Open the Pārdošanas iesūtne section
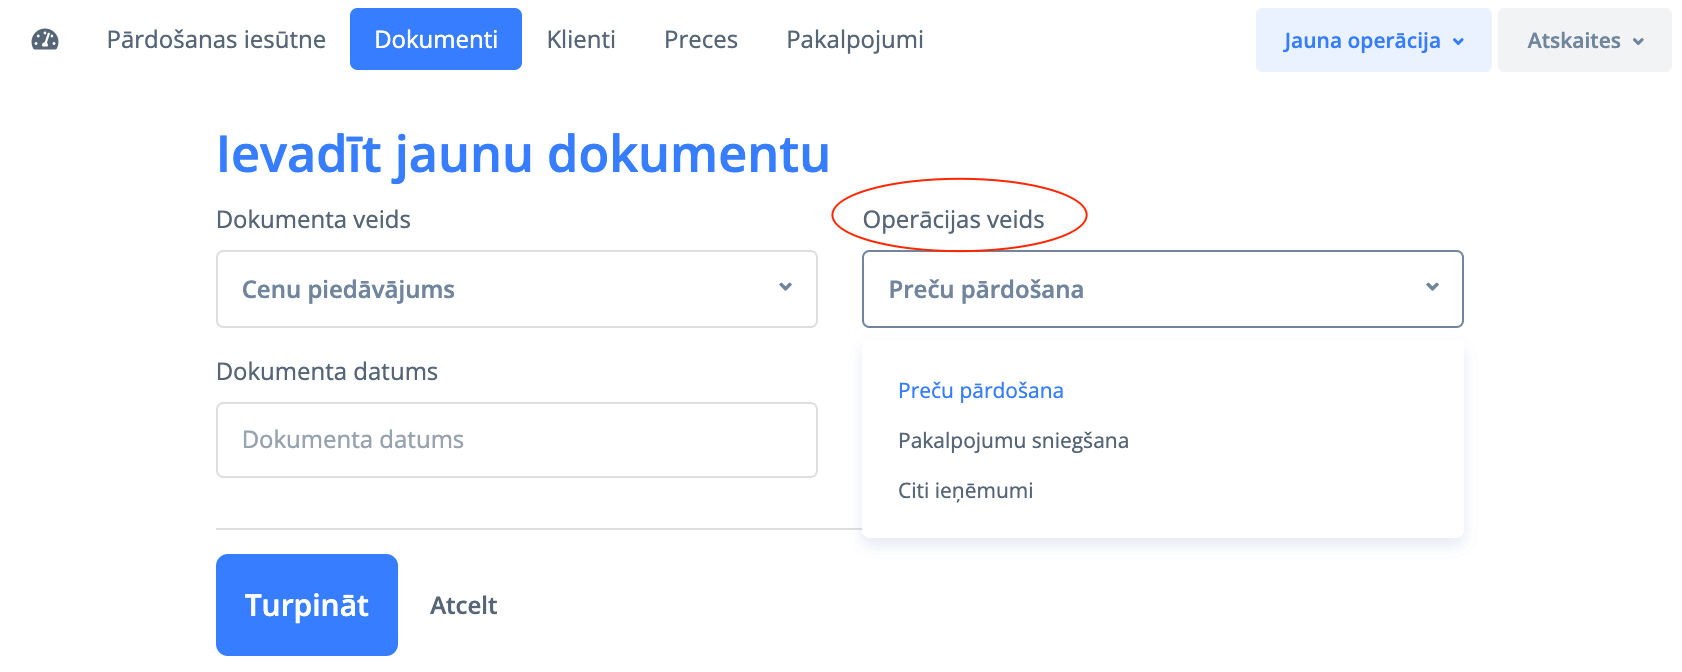The height and width of the screenshot is (672, 1682). coord(216,40)
